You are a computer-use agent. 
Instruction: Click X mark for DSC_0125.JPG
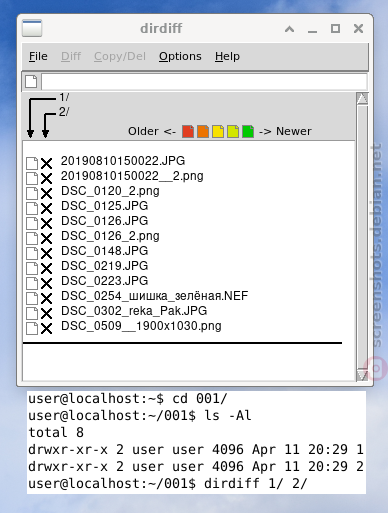tap(47, 209)
